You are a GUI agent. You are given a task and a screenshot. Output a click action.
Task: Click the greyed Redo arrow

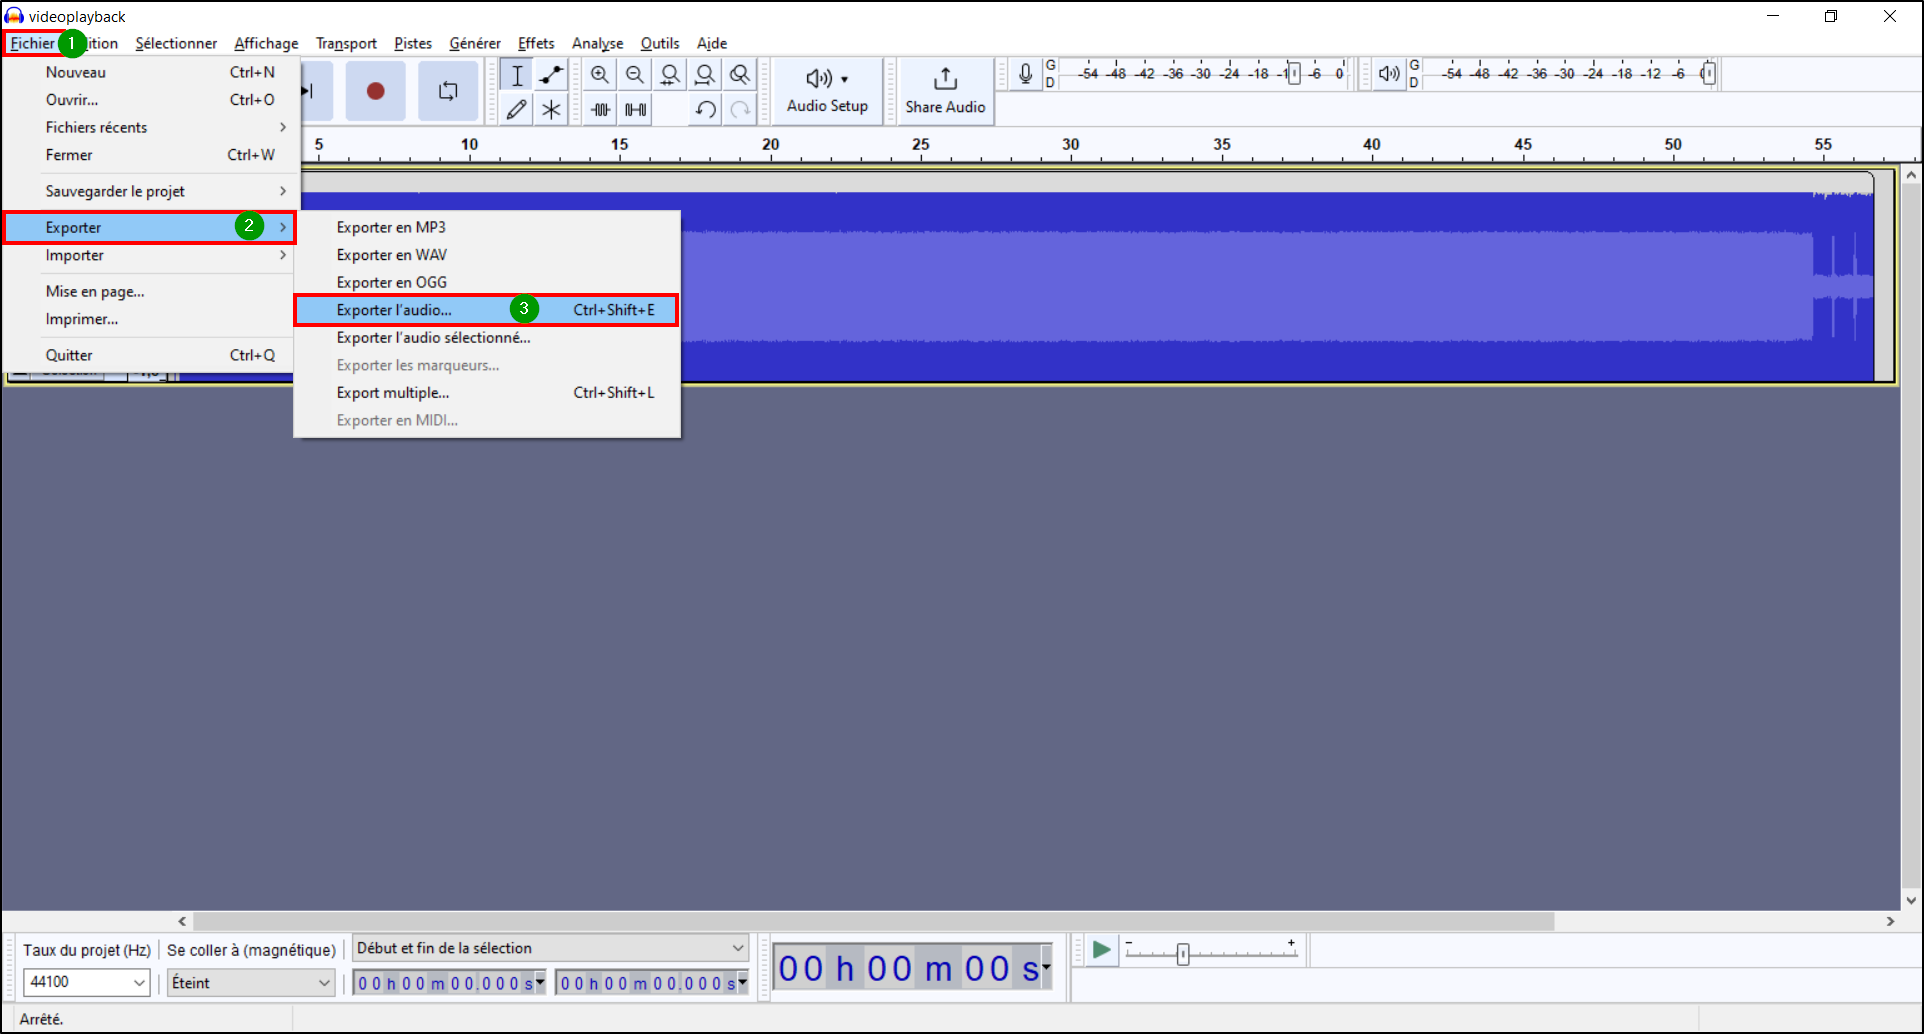point(740,109)
